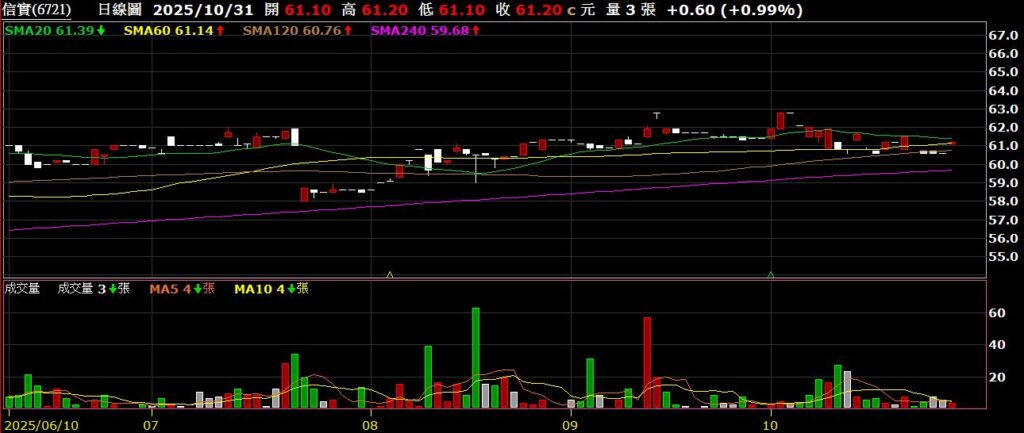Click the tallest green volume bar
1024x433 pixels.
click(476, 357)
